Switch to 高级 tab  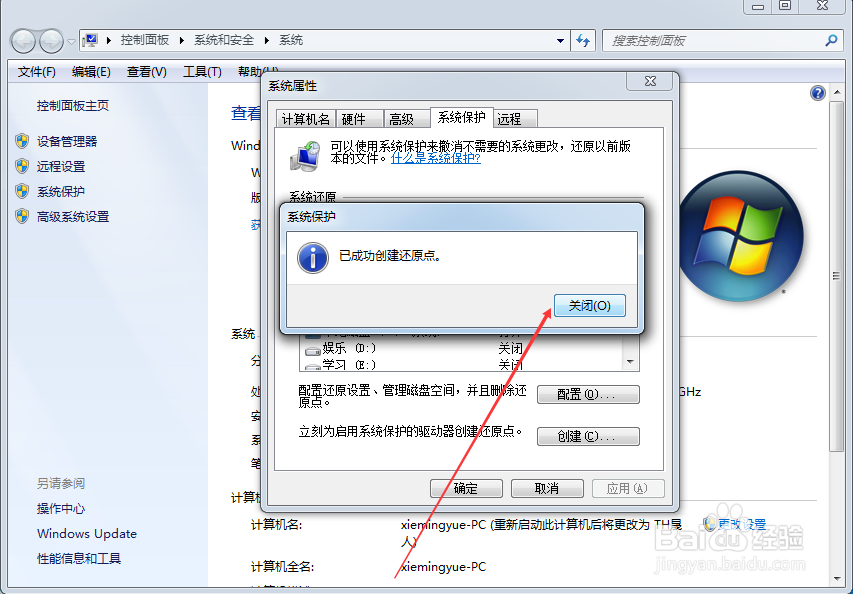pyautogui.click(x=406, y=119)
